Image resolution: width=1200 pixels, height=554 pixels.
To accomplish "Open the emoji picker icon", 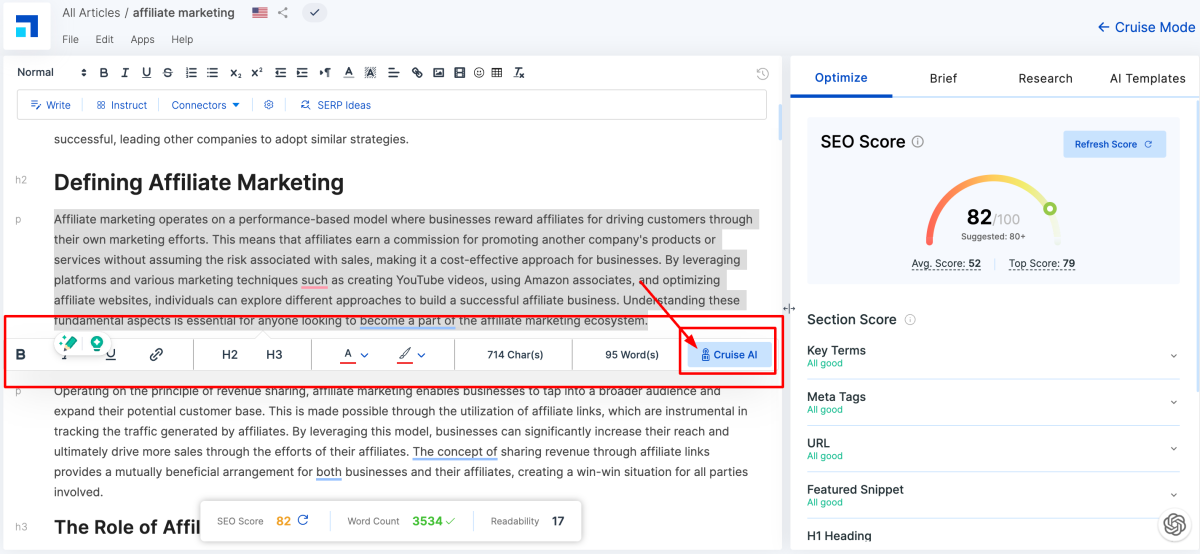I will click(479, 73).
